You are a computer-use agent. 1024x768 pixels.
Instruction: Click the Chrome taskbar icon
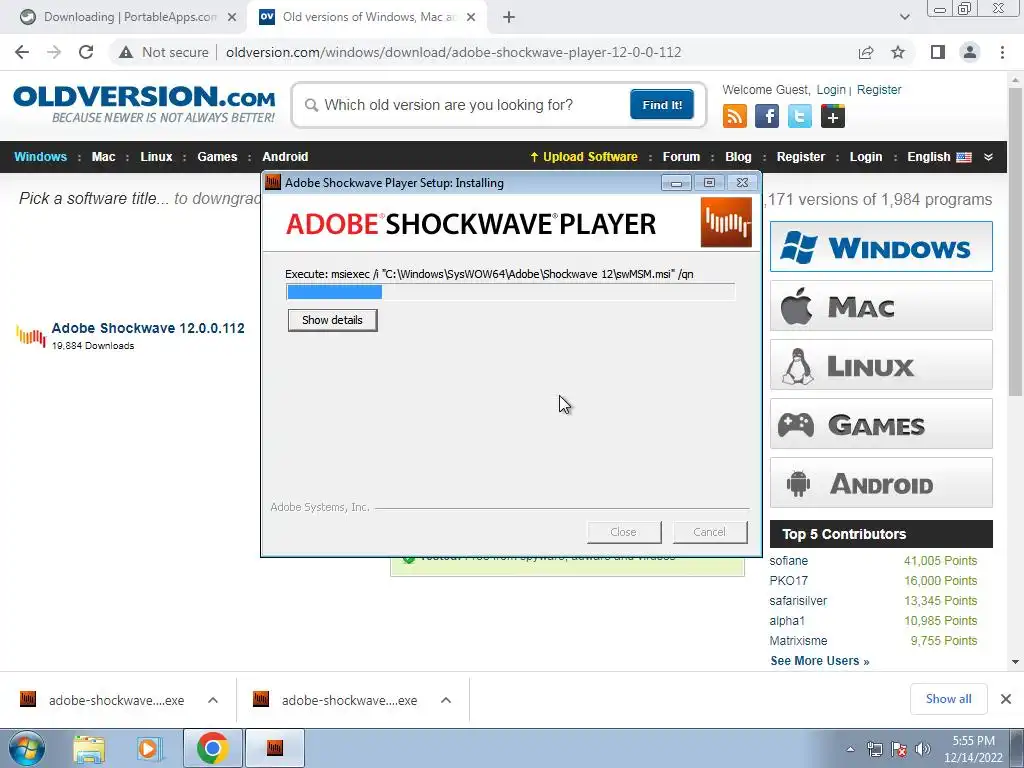[x=212, y=748]
